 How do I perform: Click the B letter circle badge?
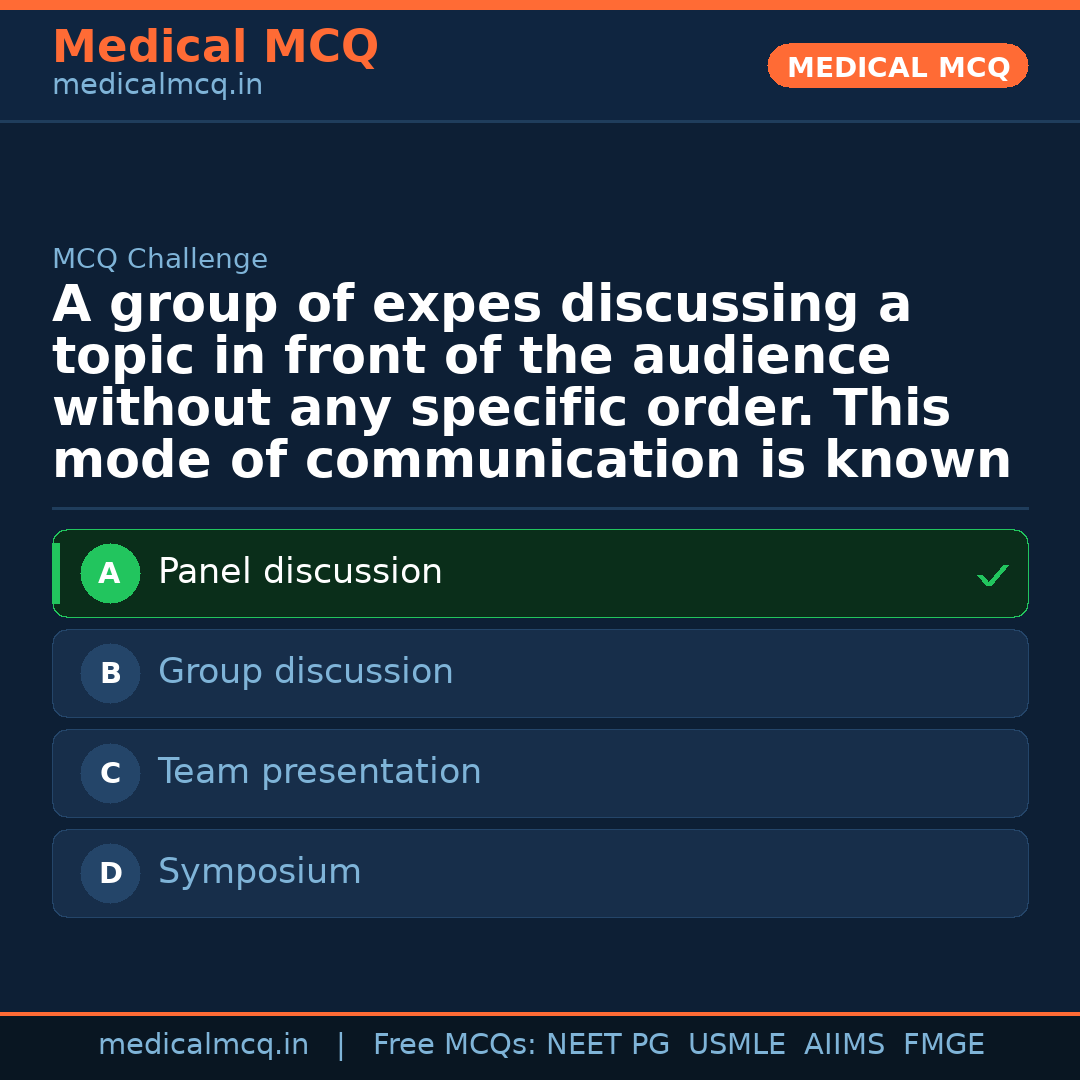(x=110, y=673)
